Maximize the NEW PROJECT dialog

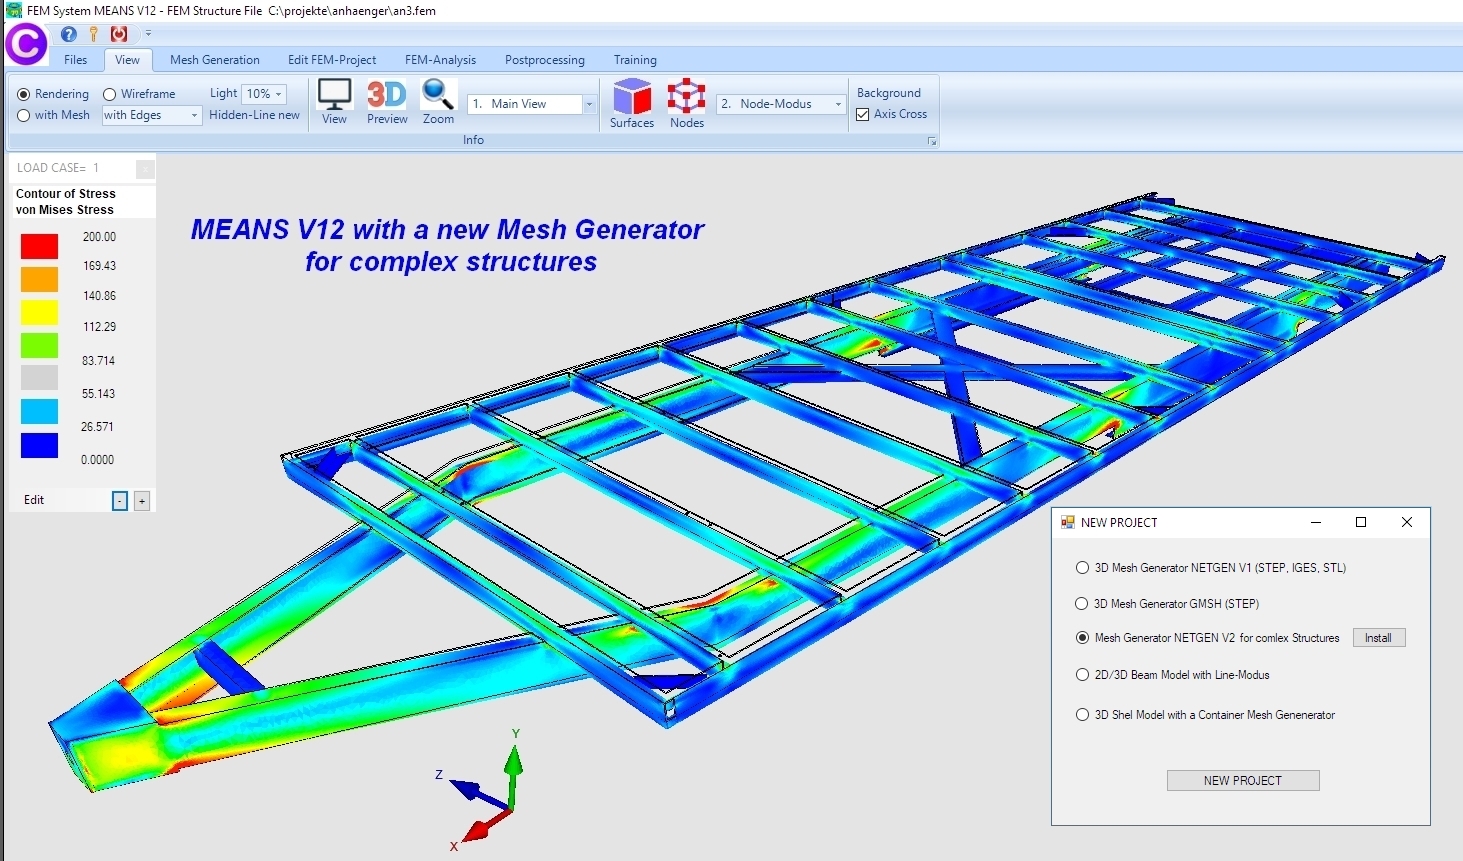click(x=1361, y=522)
